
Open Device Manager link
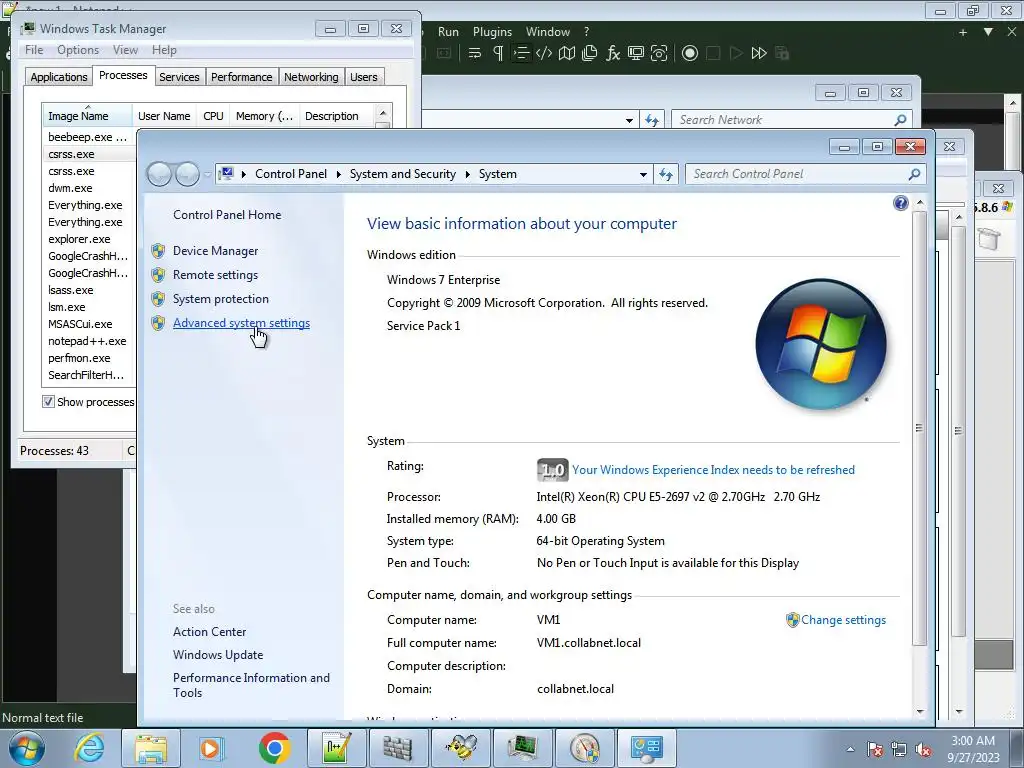(x=216, y=251)
